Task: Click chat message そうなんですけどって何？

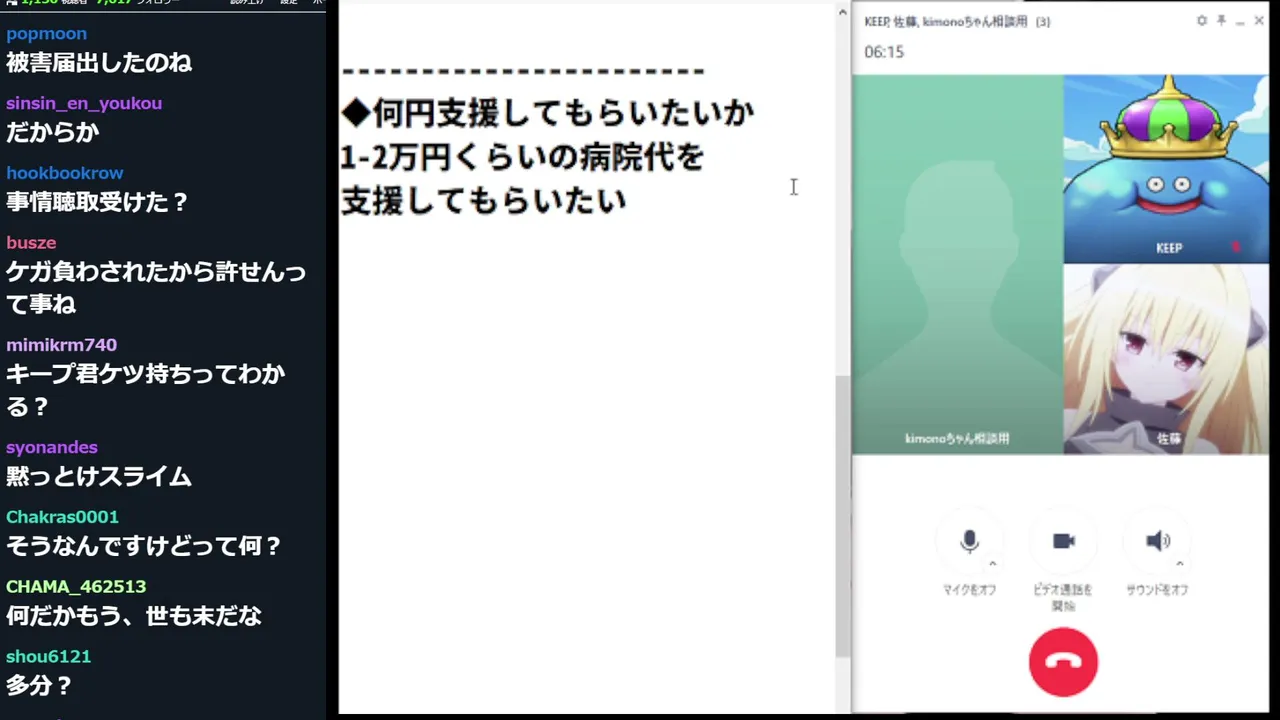Action: [145, 546]
